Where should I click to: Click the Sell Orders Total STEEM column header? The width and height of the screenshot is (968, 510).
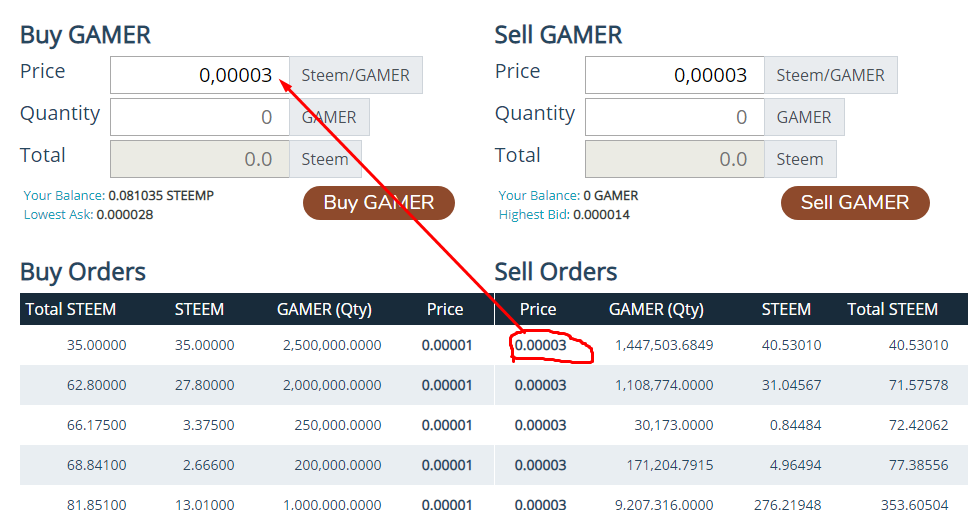tap(893, 309)
